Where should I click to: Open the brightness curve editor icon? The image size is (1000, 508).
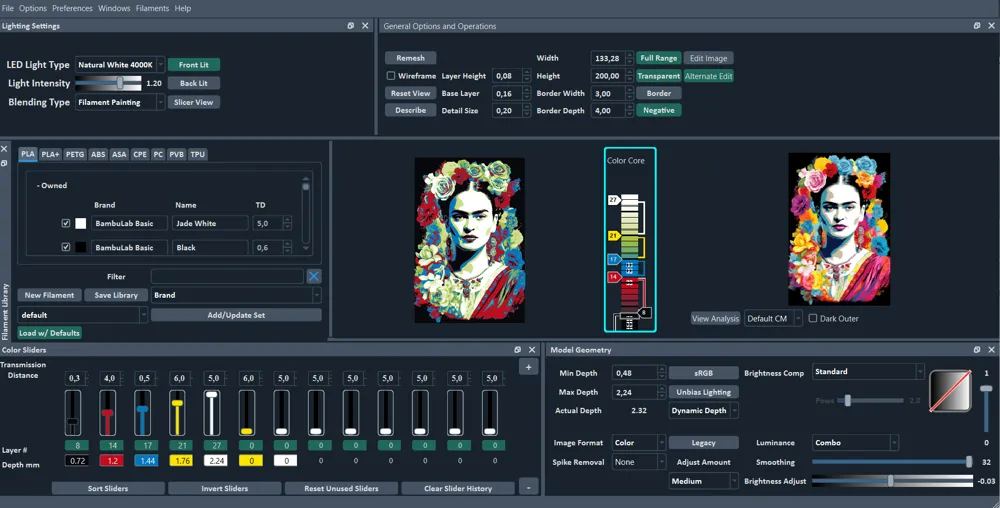click(x=950, y=390)
